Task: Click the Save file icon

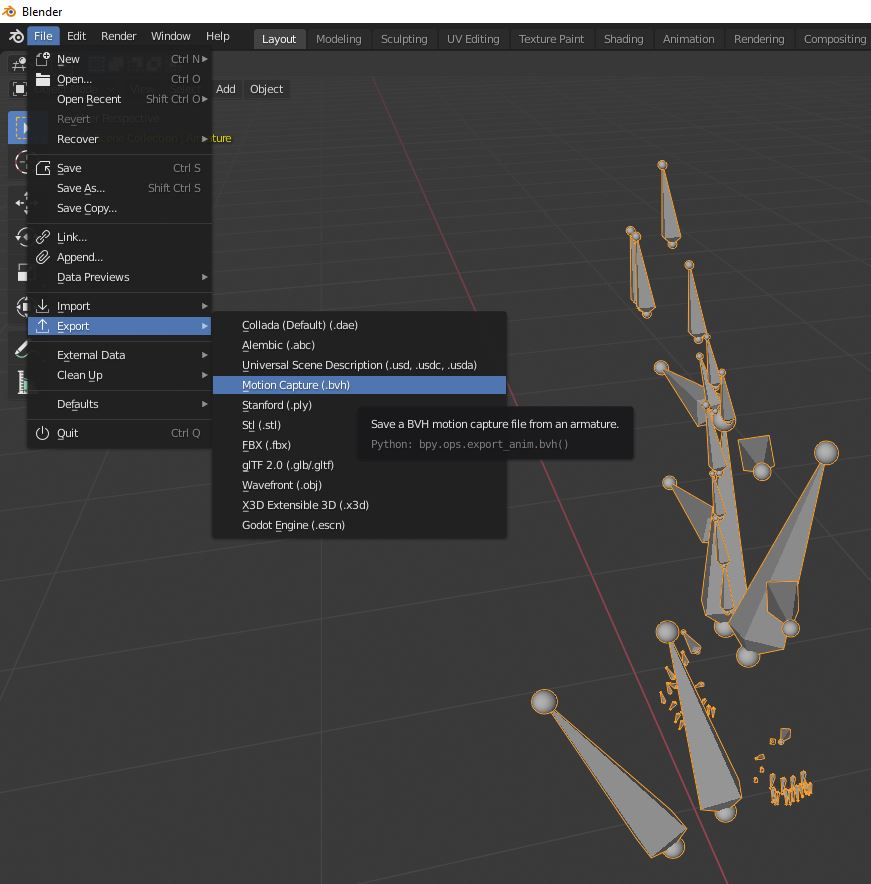Action: (43, 168)
